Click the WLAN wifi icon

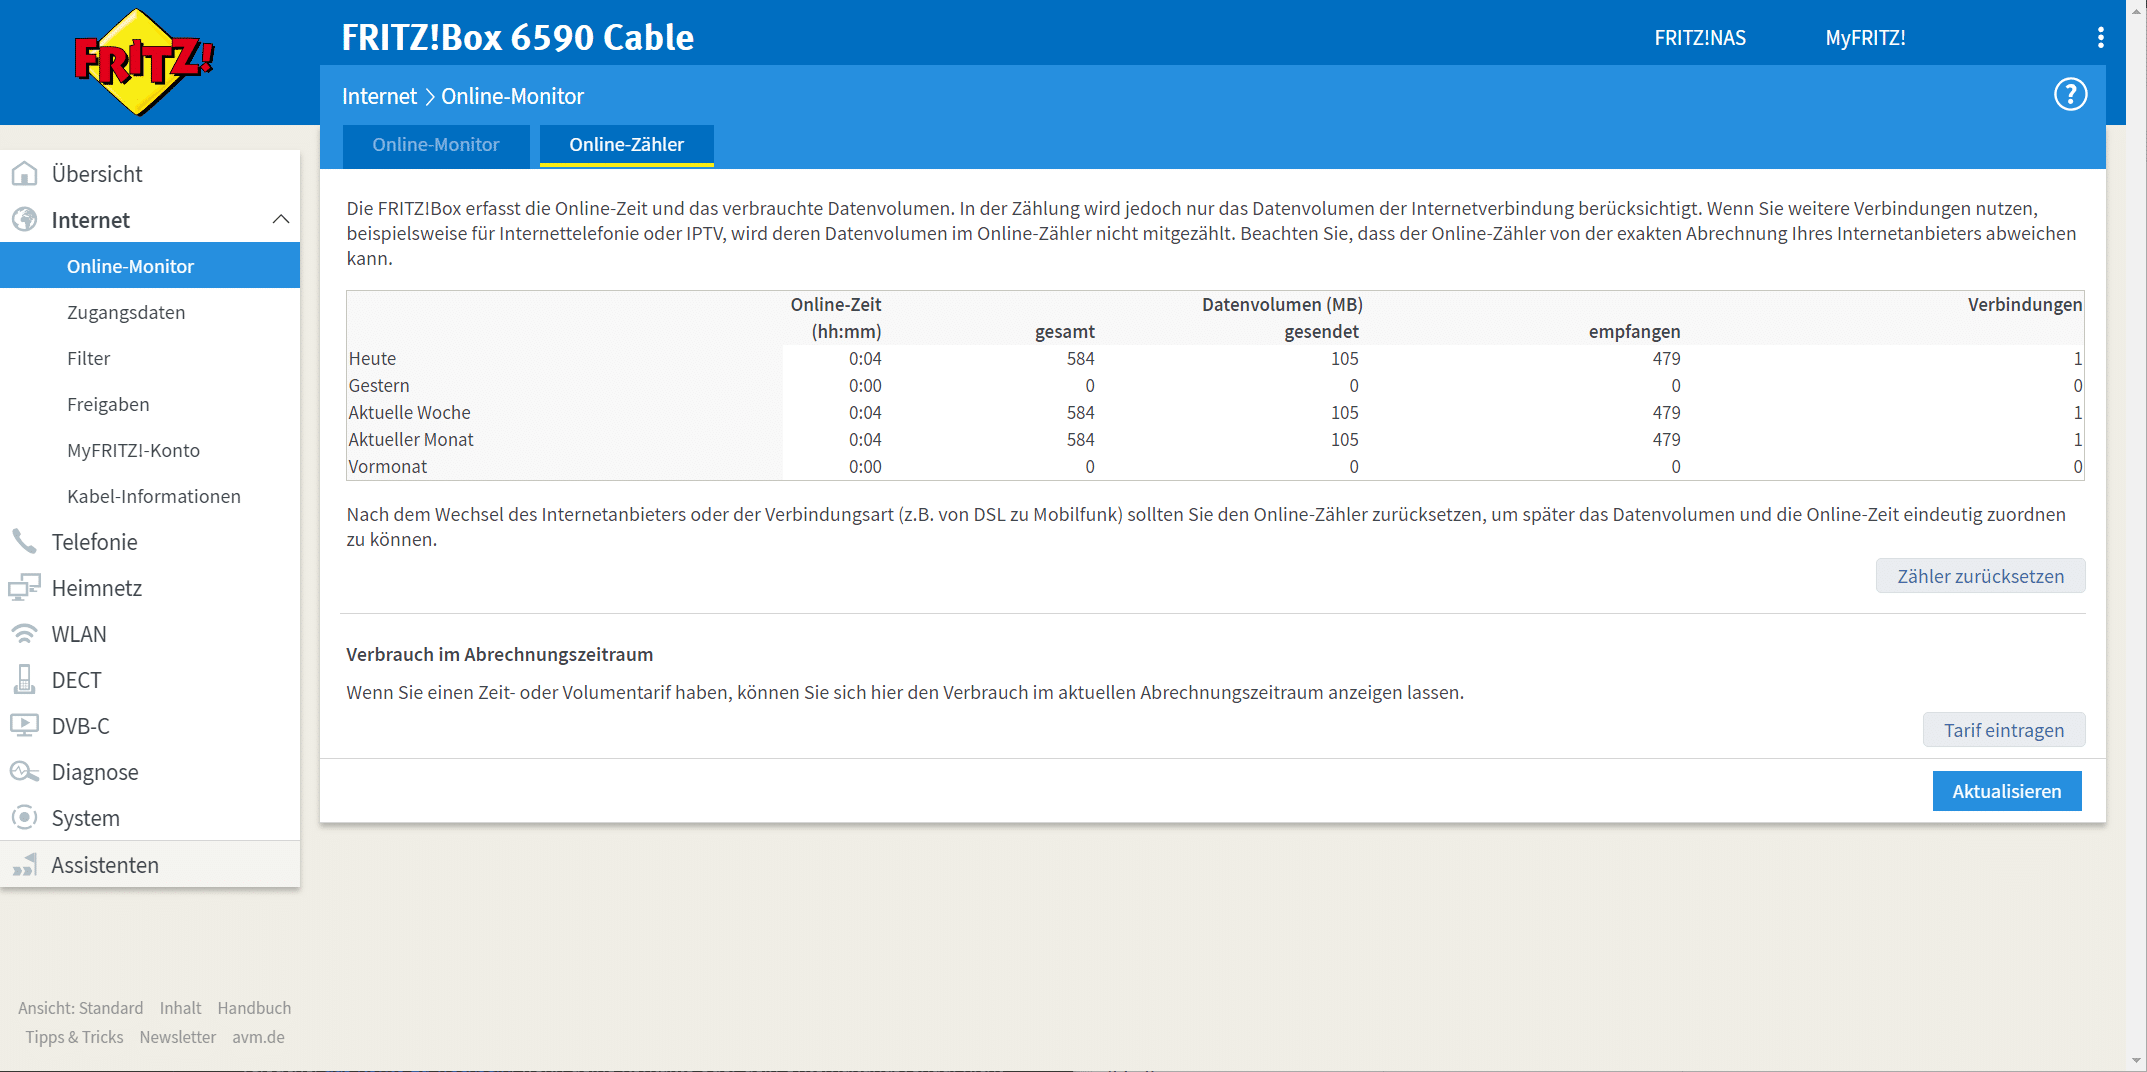coord(24,634)
